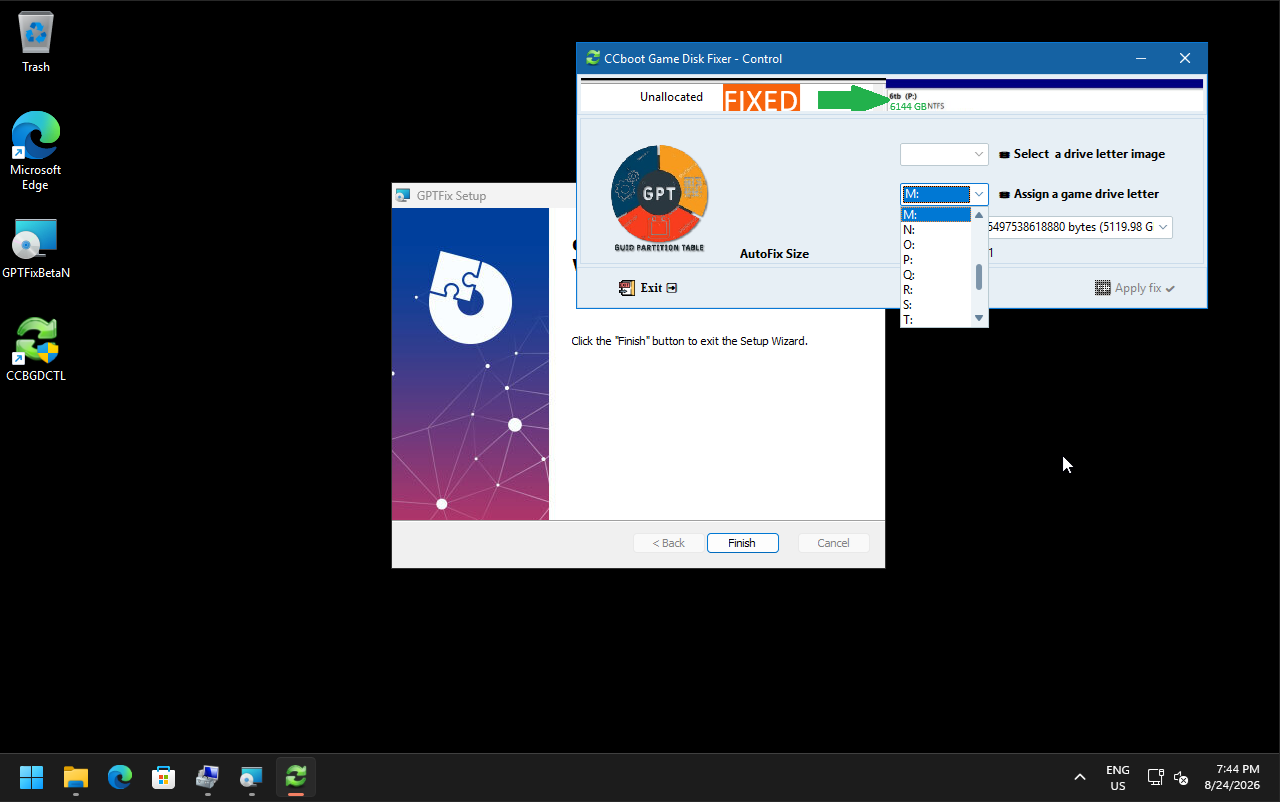The width and height of the screenshot is (1280, 802).
Task: Choose P: in the drive letter list
Action: [x=936, y=259]
